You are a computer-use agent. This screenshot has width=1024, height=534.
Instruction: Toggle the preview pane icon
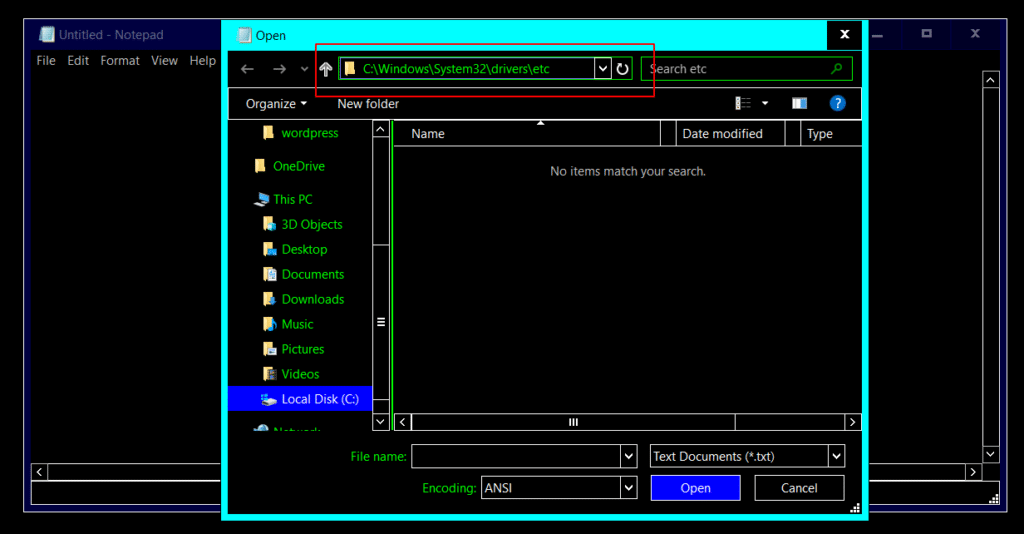799,103
